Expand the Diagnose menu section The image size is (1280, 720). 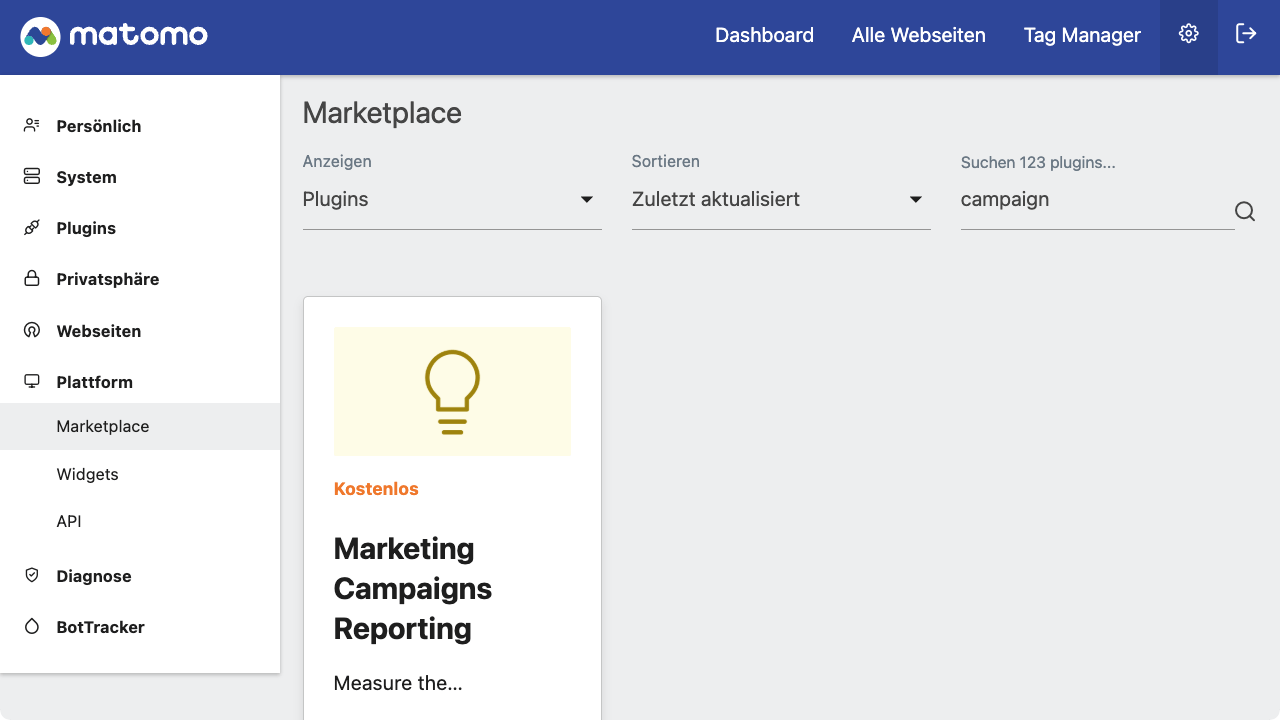(140, 576)
